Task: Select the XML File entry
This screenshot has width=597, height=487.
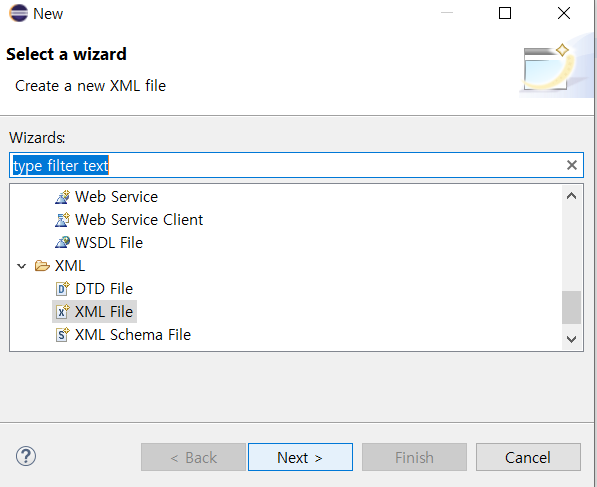Action: pos(104,311)
